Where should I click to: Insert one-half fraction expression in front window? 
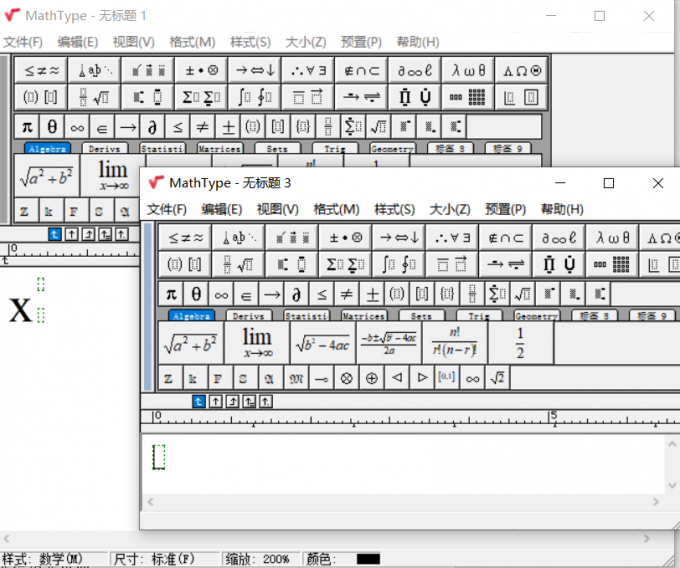coord(521,343)
